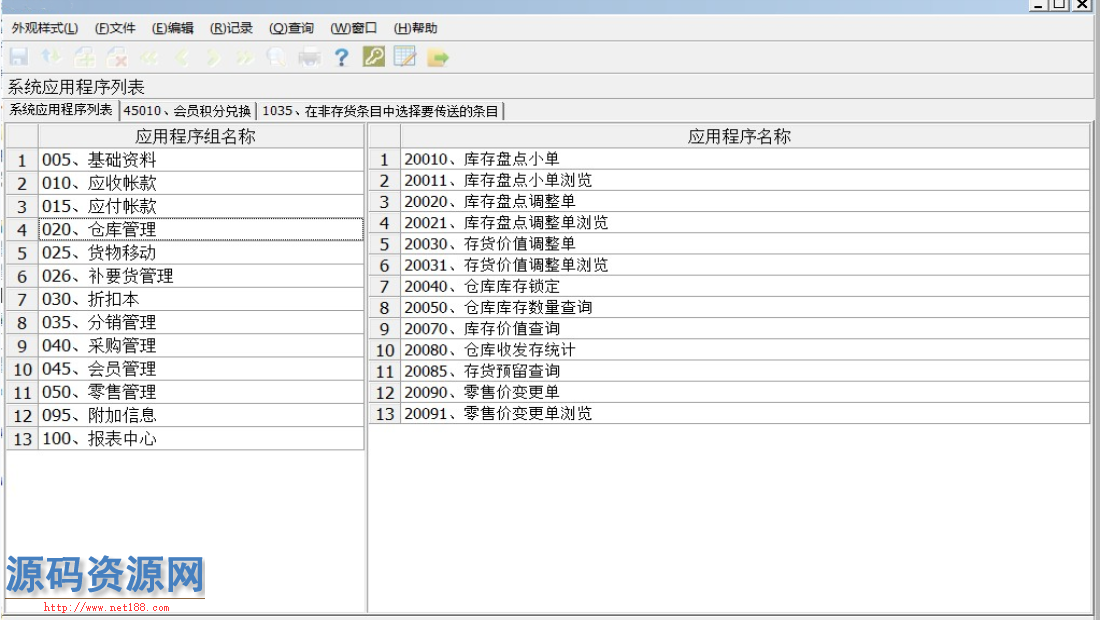Open the 外观样式 menu
1100x620 pixels.
click(45, 28)
